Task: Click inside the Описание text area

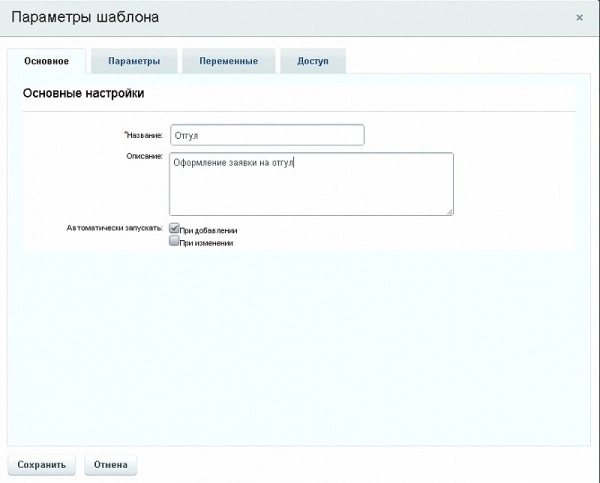Action: pyautogui.click(x=311, y=183)
